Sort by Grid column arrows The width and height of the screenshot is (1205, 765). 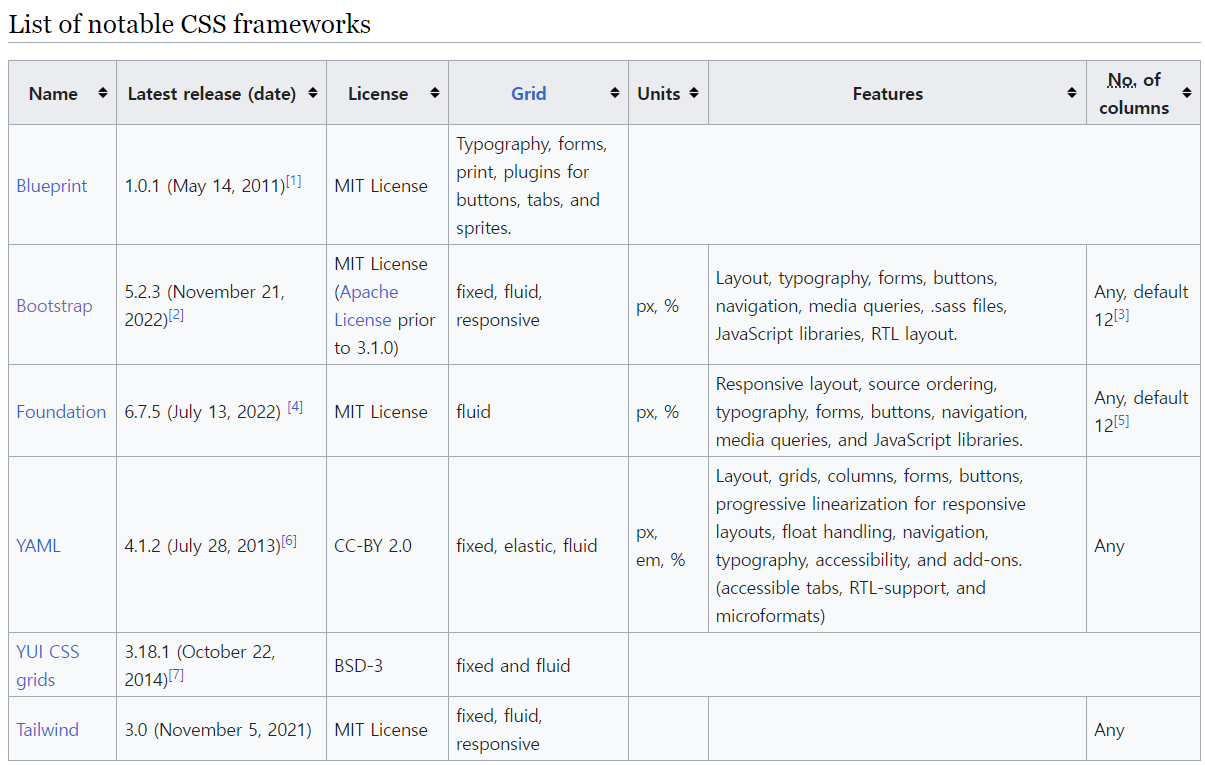[x=614, y=93]
